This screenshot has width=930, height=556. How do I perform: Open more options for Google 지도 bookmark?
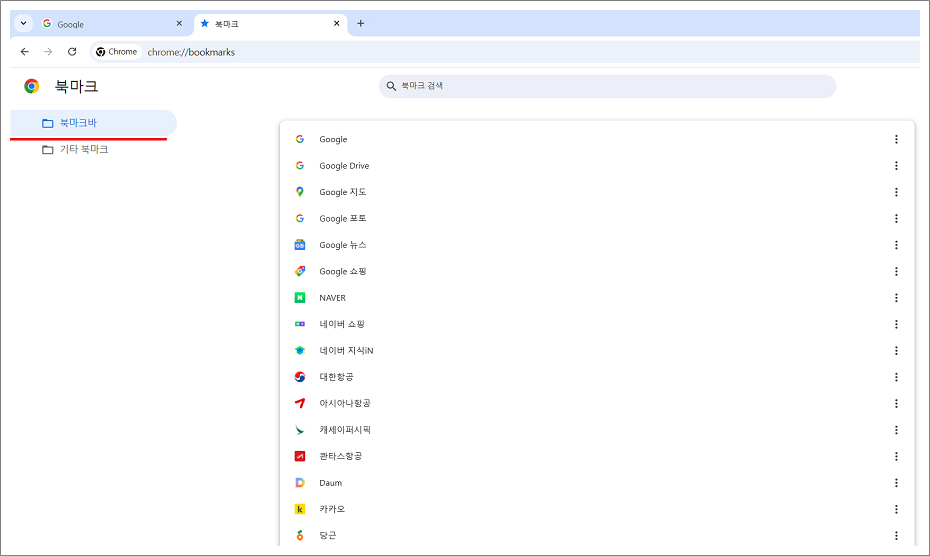pos(896,192)
